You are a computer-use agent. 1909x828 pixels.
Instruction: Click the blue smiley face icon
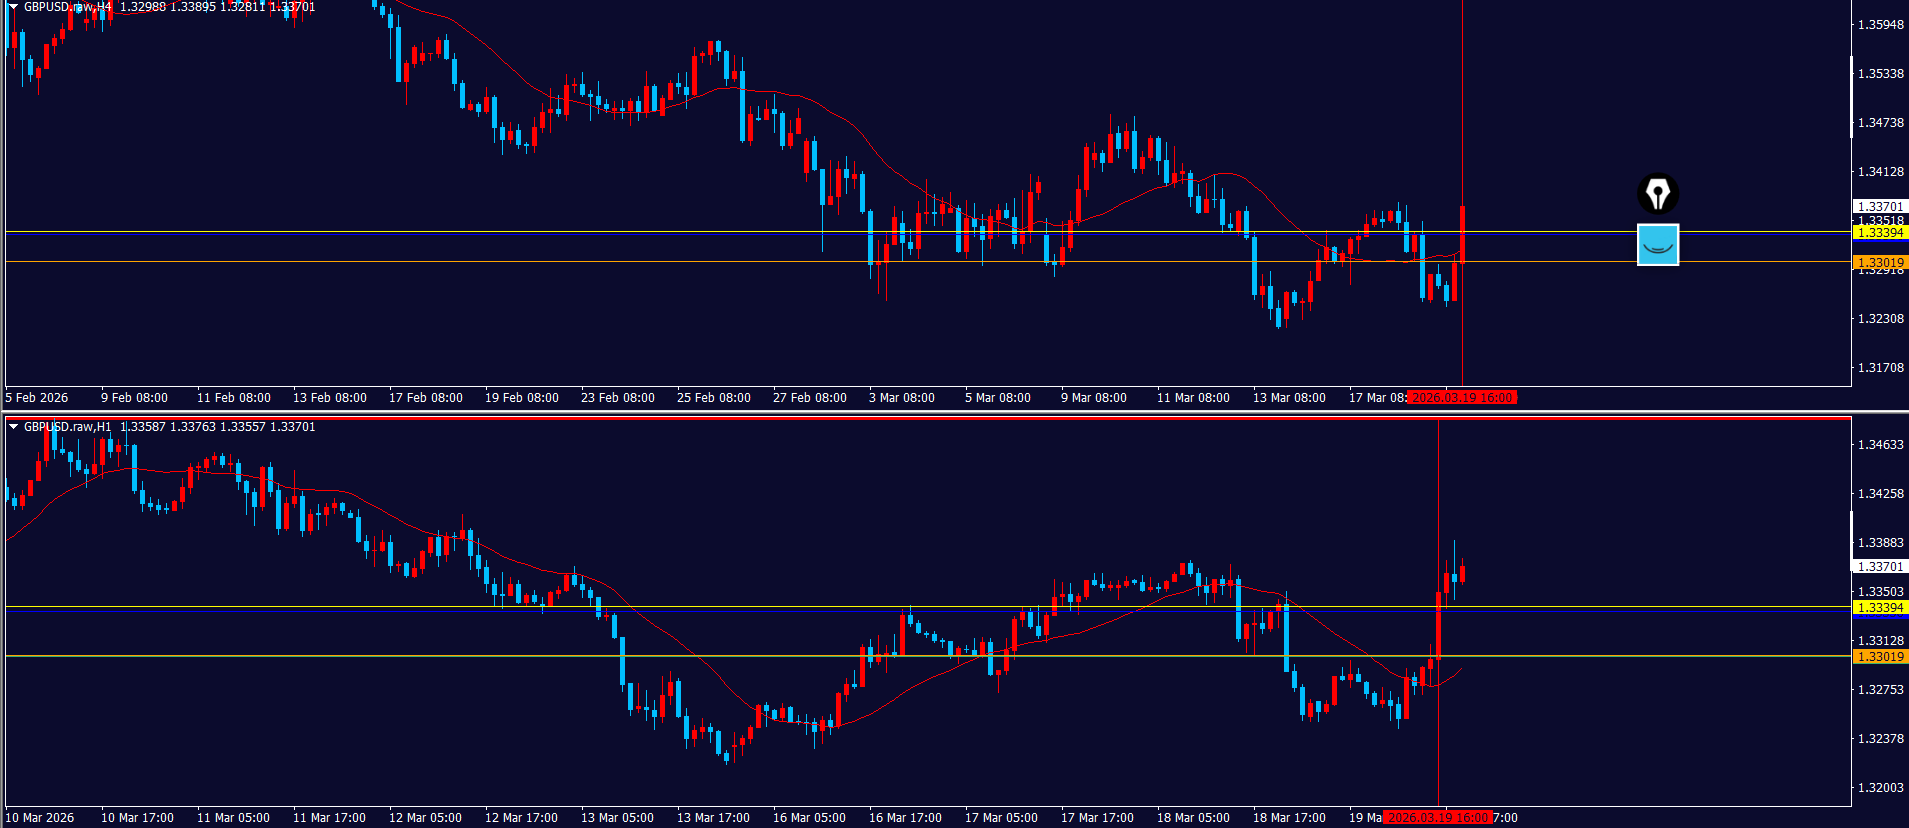[1657, 245]
